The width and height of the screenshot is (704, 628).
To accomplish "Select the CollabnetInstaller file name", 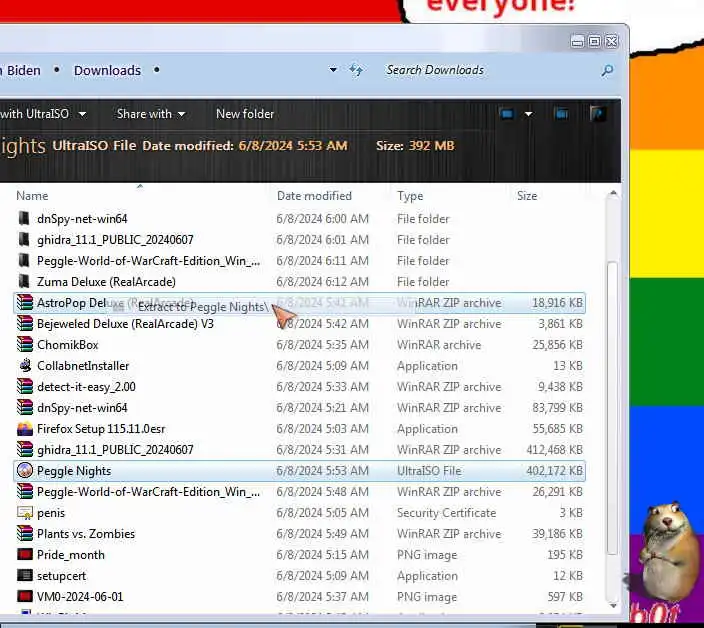I will click(83, 366).
